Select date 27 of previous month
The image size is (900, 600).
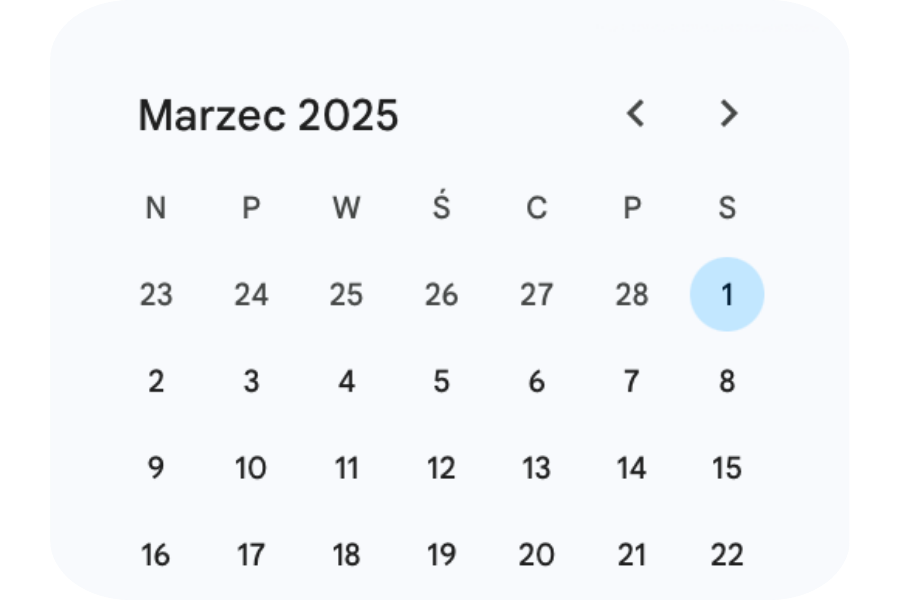[537, 295]
